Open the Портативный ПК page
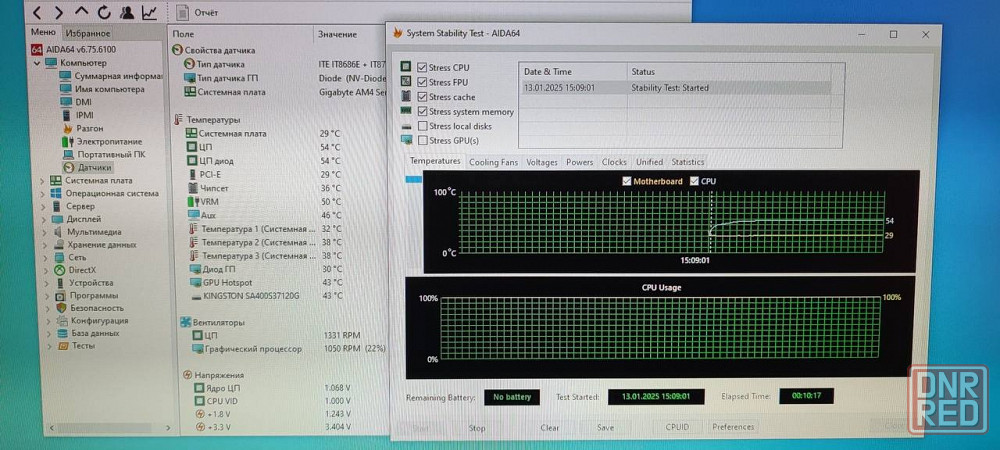Screen dimensions: 1000x450 coord(111,154)
